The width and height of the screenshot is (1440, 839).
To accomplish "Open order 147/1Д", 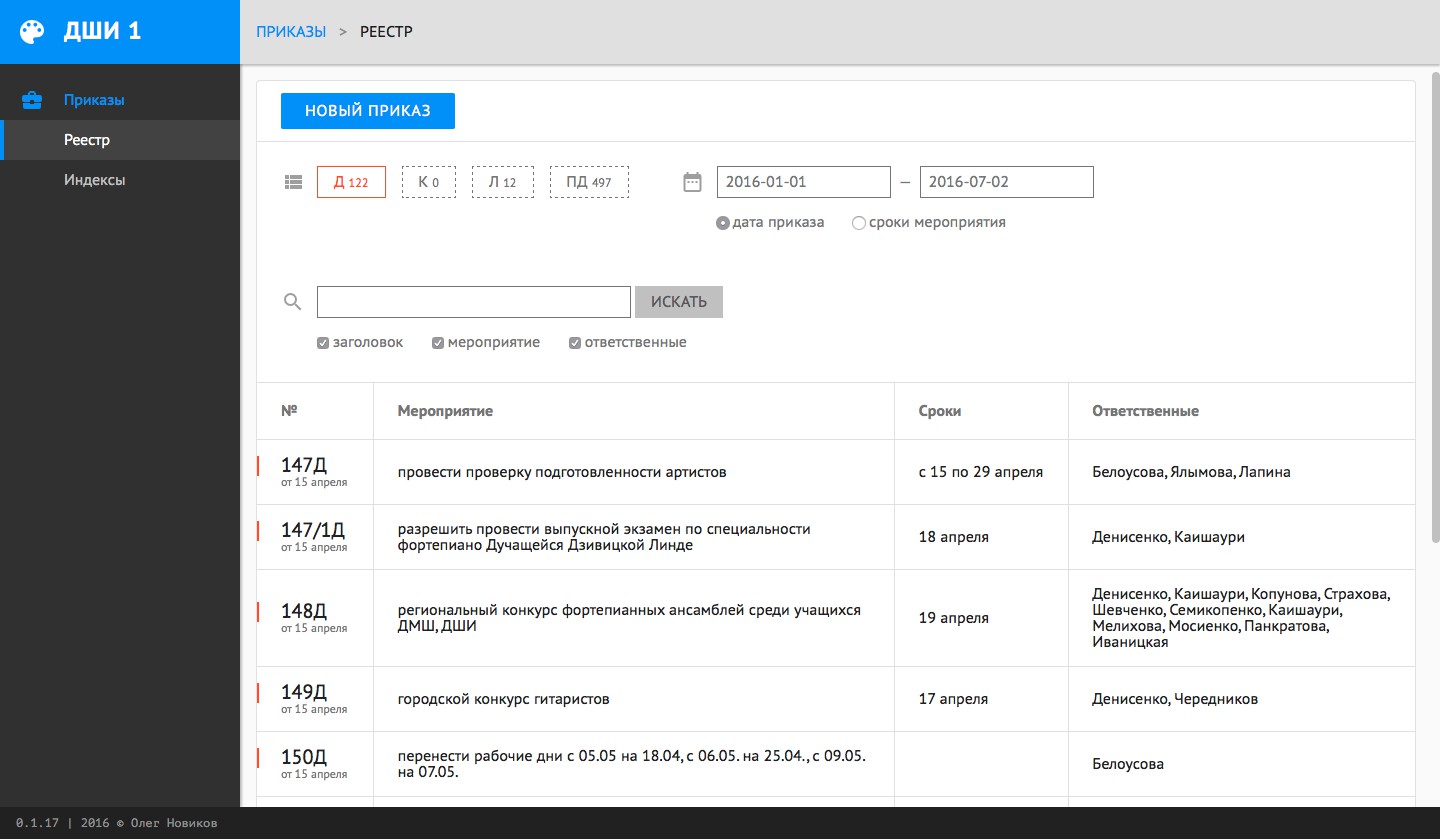I will 313,530.
